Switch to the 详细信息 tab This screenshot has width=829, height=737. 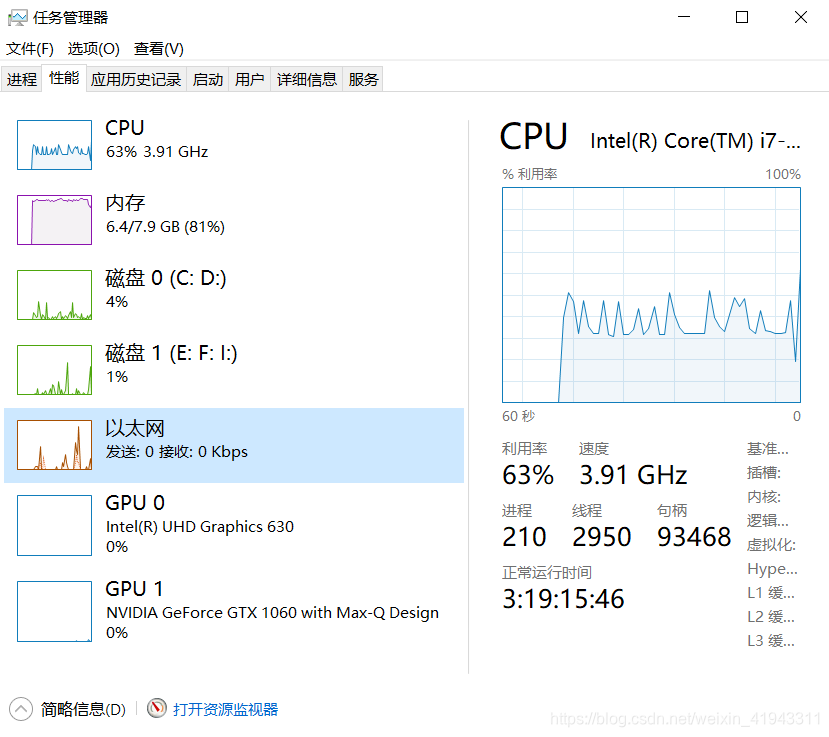coord(307,79)
